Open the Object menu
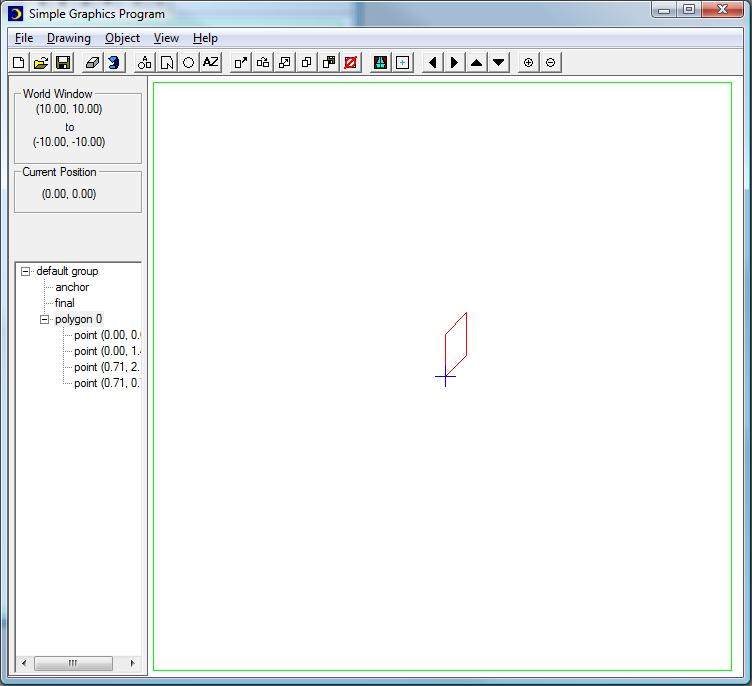Viewport: 752px width, 686px height. [x=122, y=38]
